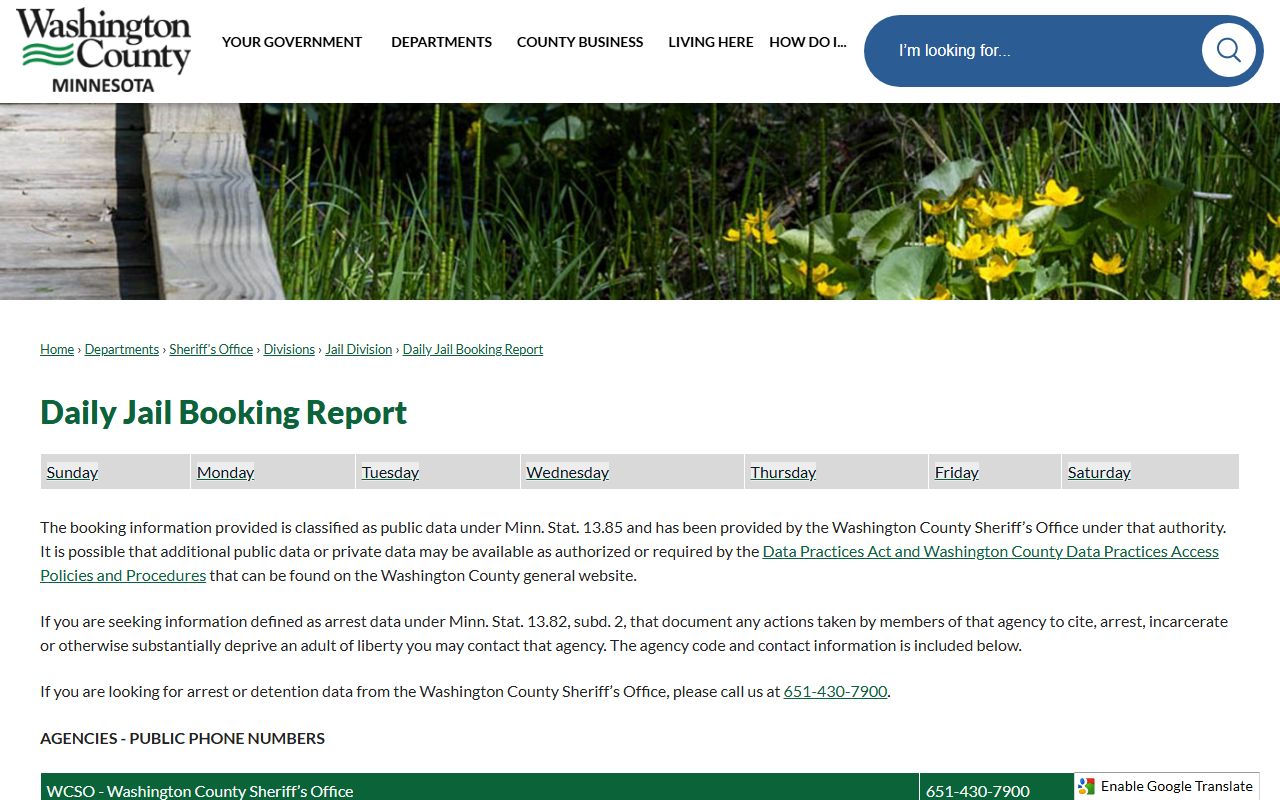Click the Daily Jail Booking Report heading
The image size is (1280, 800).
(224, 412)
